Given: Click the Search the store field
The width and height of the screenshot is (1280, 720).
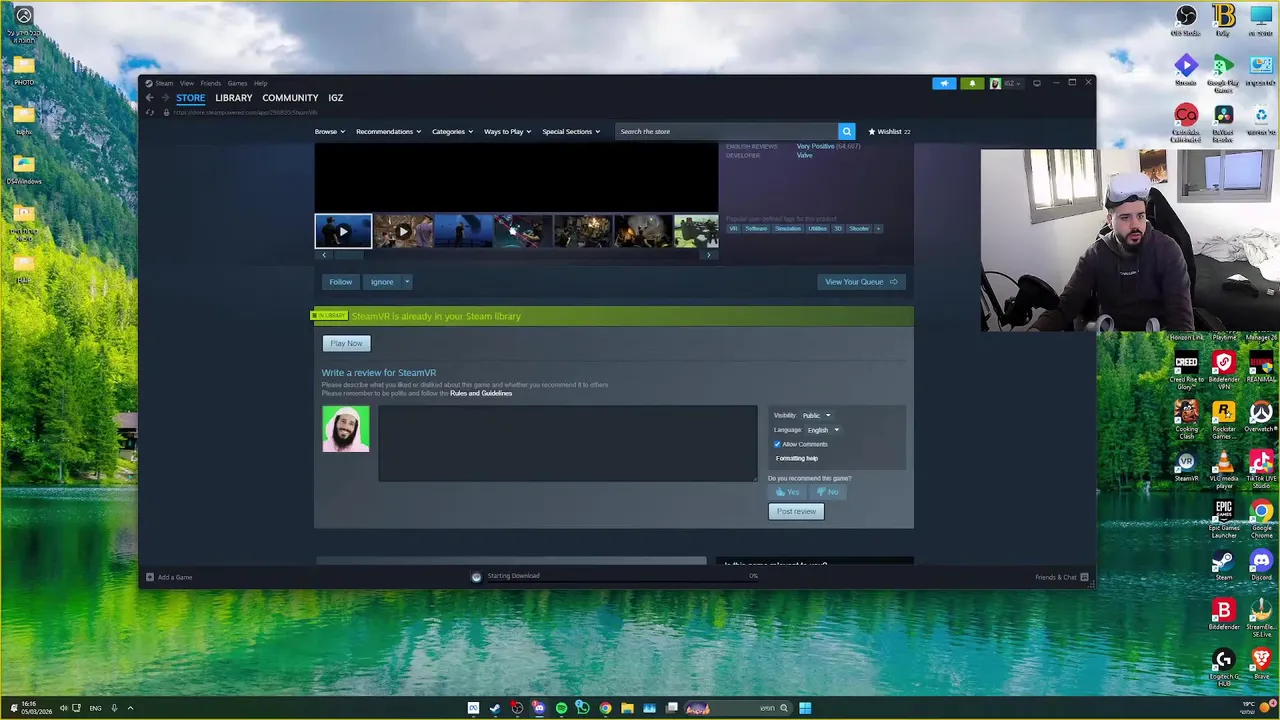Looking at the screenshot, I should (726, 131).
